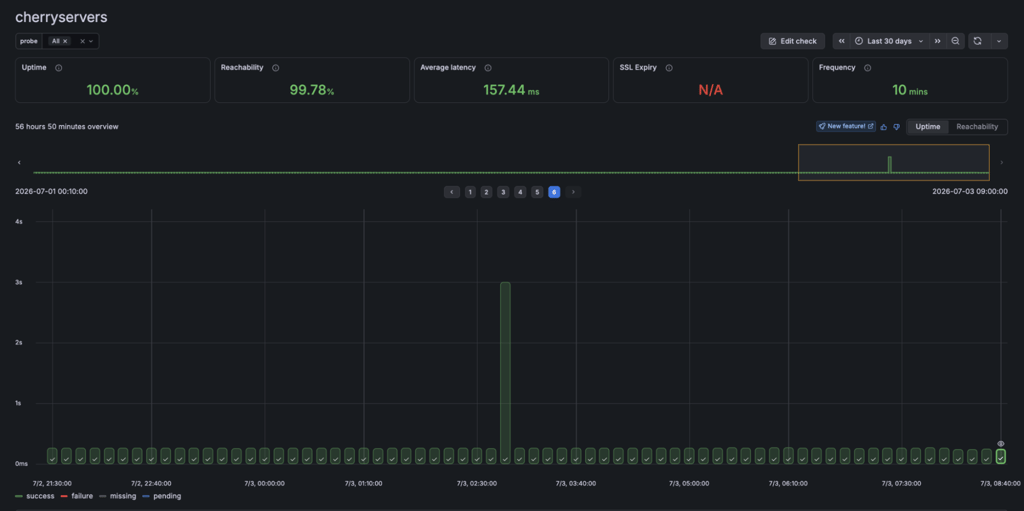Go to timeline page 3
1024x511 pixels.
(503, 192)
